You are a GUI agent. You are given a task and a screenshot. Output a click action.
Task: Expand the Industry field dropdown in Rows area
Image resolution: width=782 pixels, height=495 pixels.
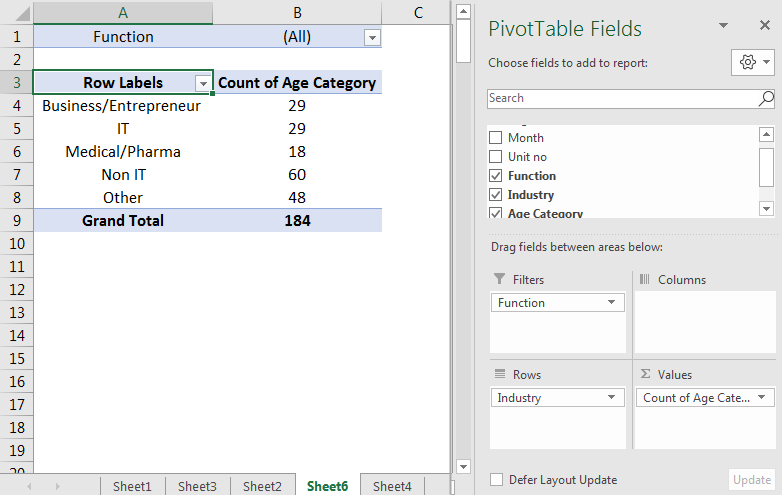(611, 398)
